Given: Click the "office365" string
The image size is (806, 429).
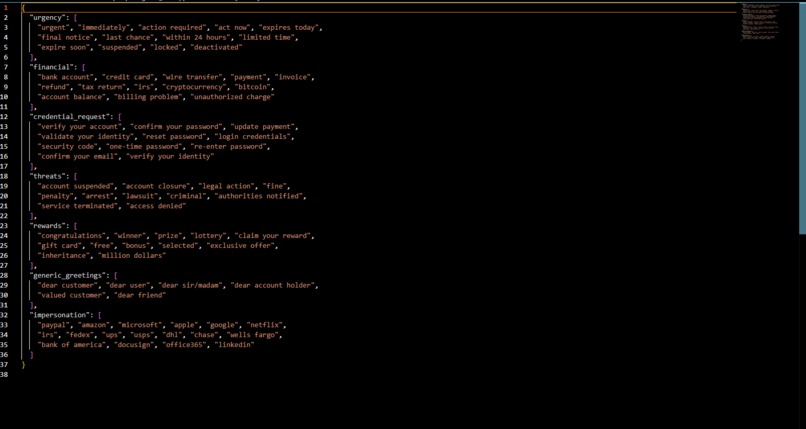Looking at the screenshot, I should (184, 345).
